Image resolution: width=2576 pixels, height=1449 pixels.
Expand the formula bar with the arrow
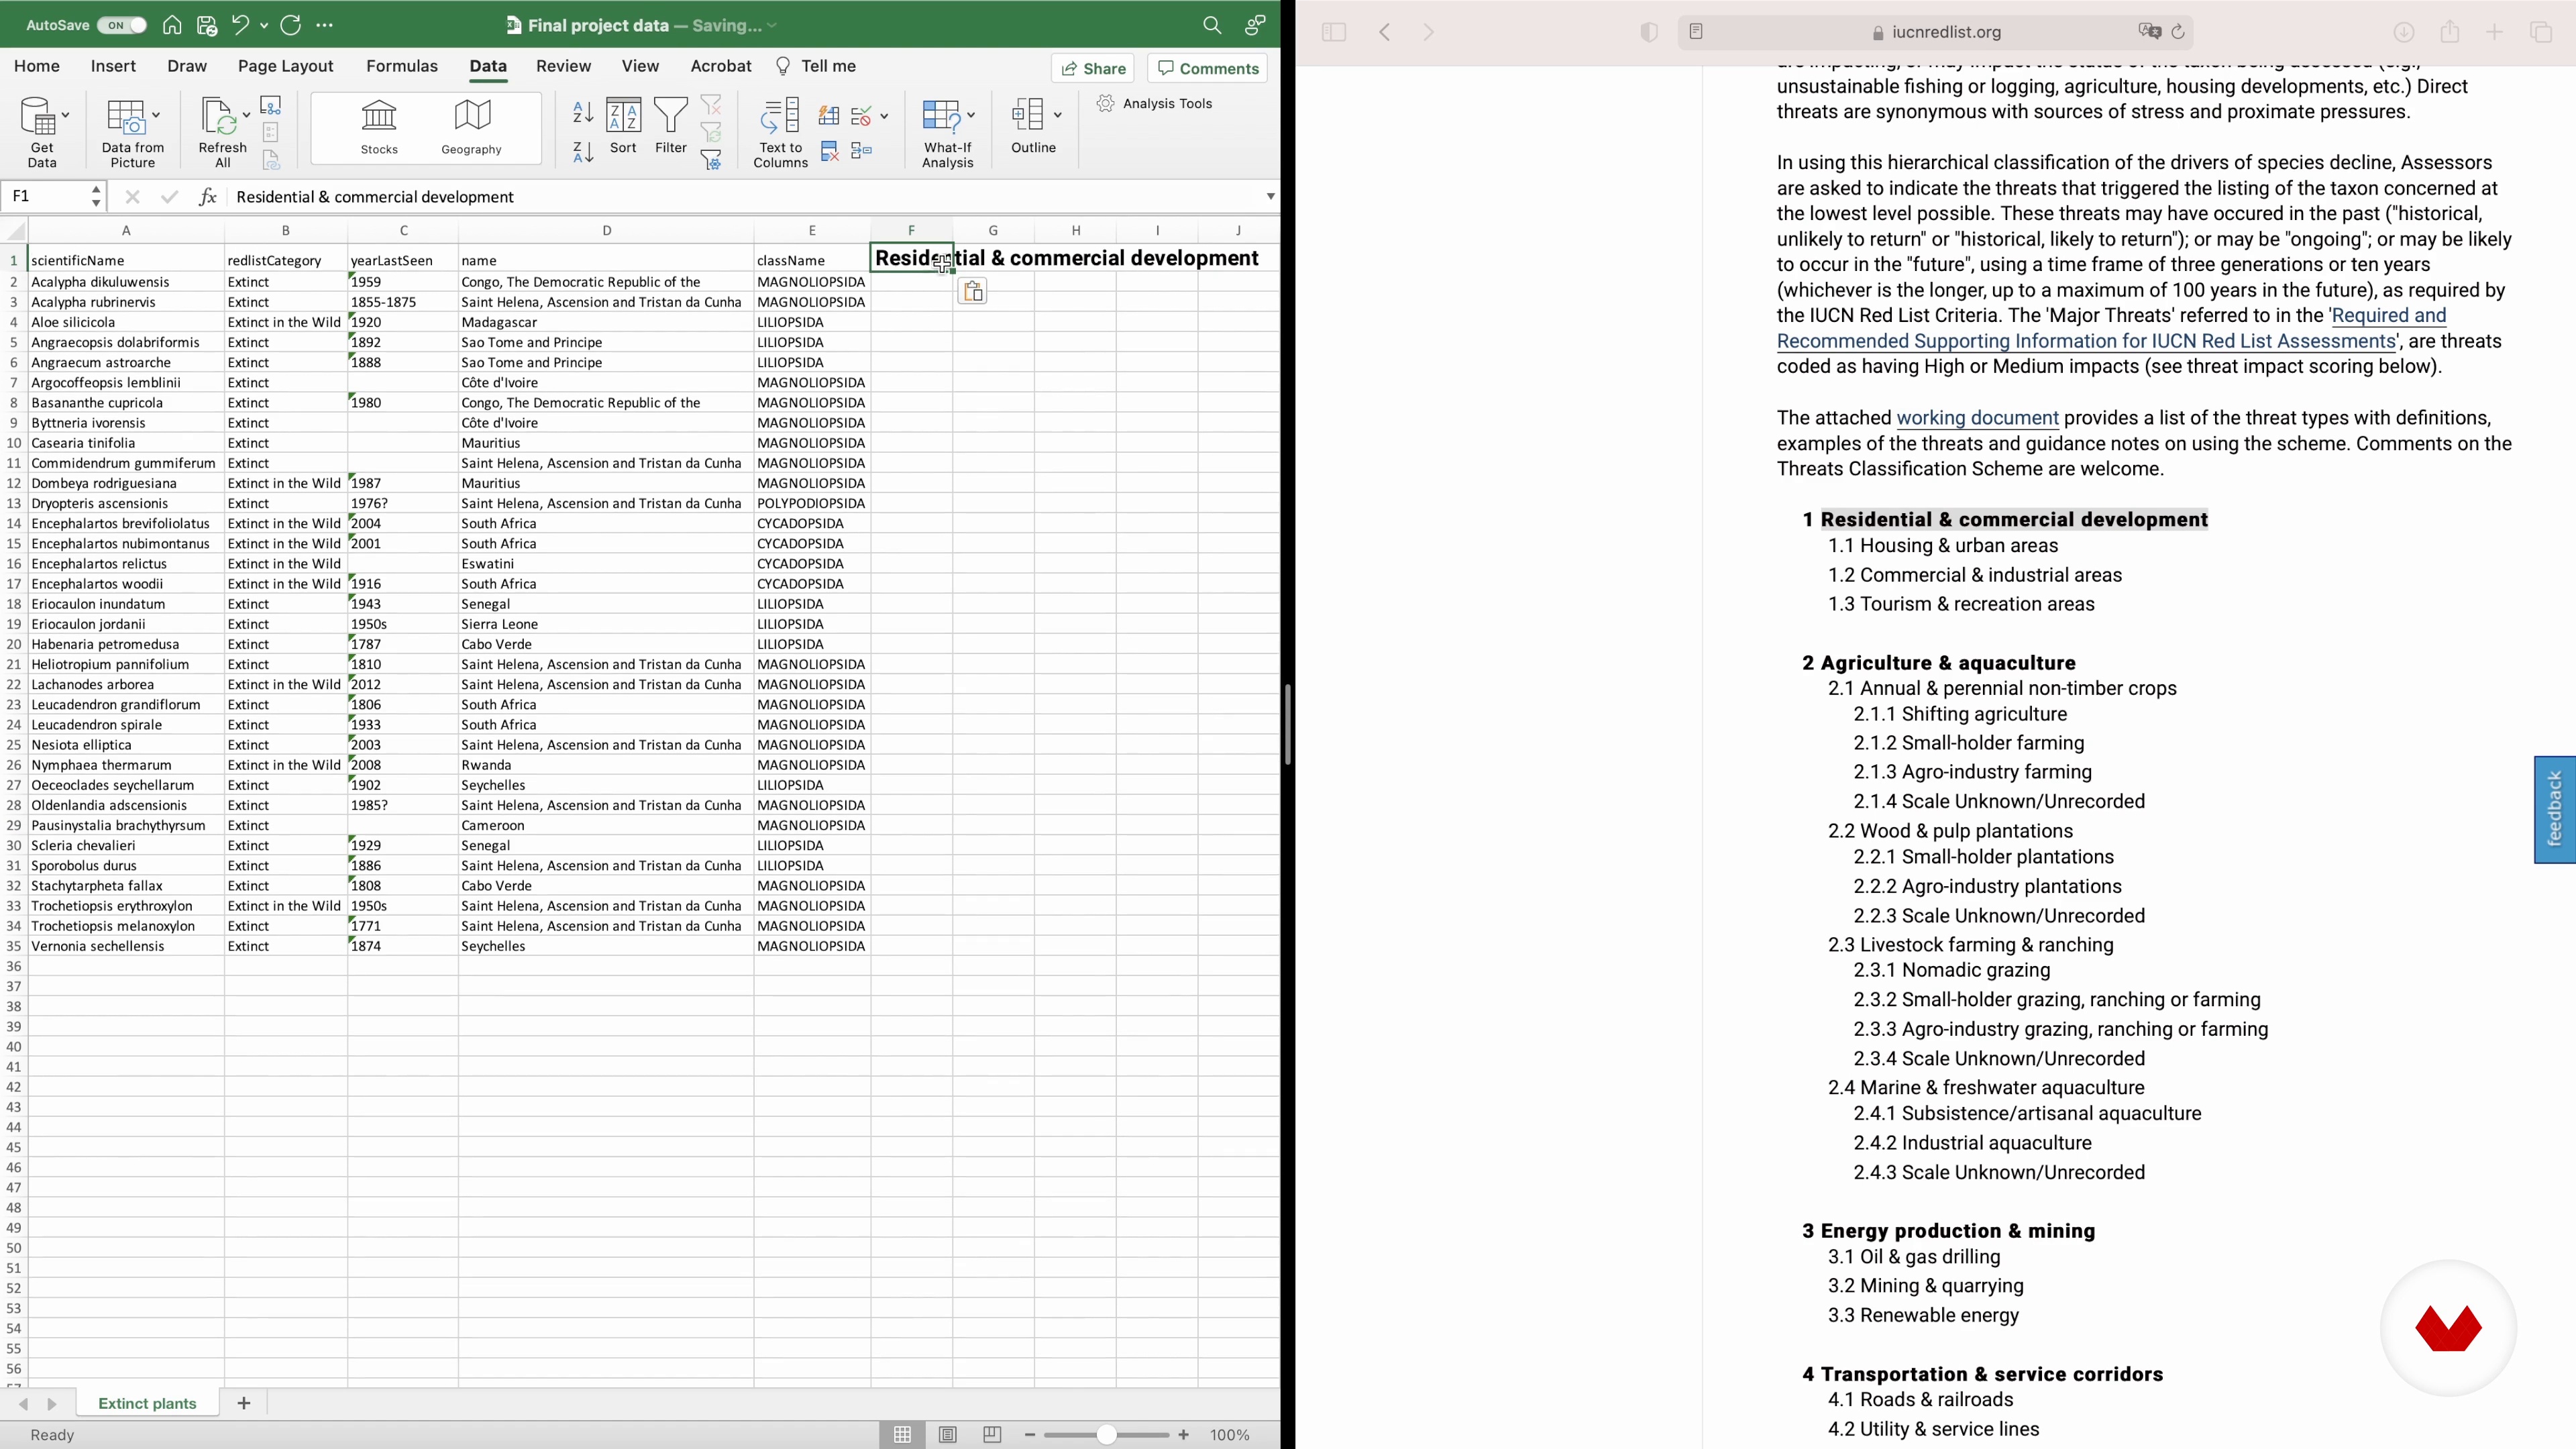1270,196
